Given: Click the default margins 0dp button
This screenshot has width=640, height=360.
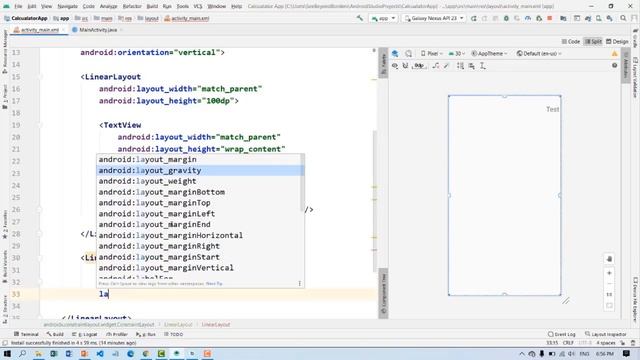Looking at the screenshot, I should click(419, 66).
